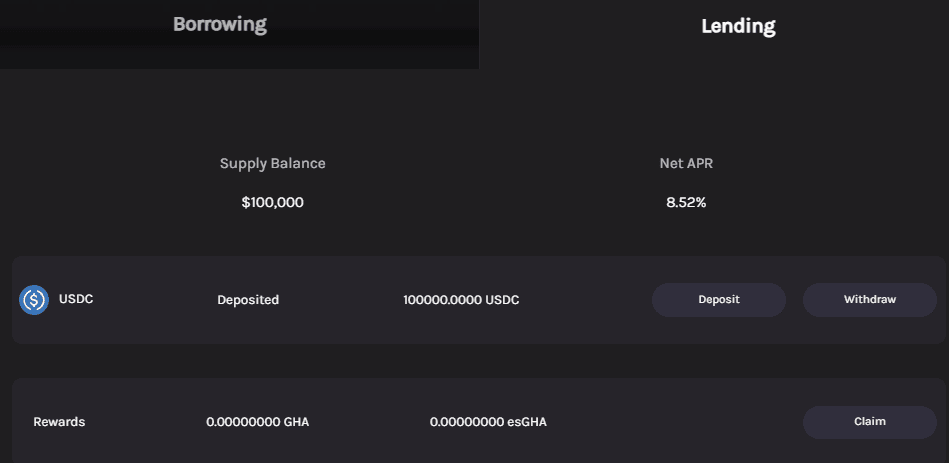Click the USDC coin icon
The image size is (949, 463).
click(x=34, y=300)
